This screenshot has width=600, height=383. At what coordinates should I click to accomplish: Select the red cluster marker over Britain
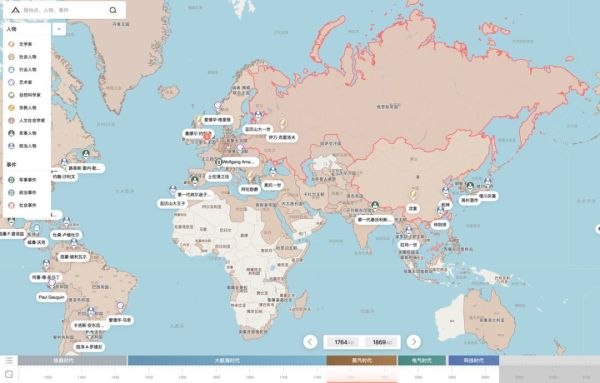point(207,136)
